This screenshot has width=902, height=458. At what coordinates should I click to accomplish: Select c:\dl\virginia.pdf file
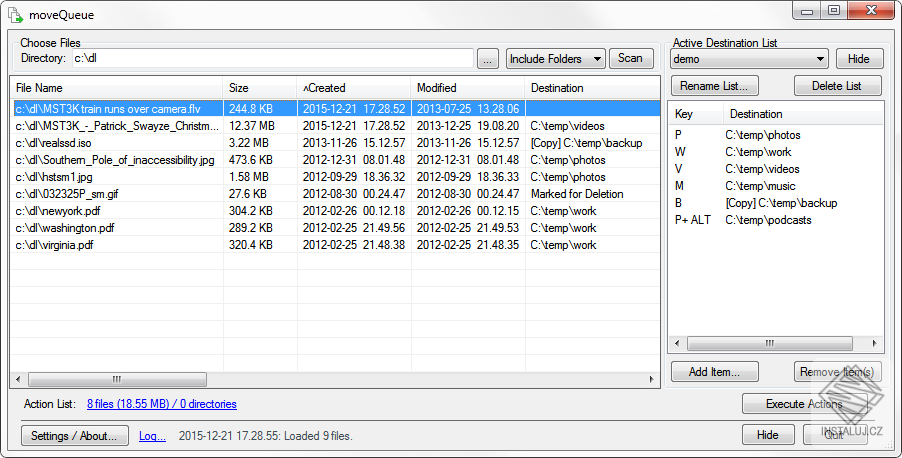(x=335, y=245)
